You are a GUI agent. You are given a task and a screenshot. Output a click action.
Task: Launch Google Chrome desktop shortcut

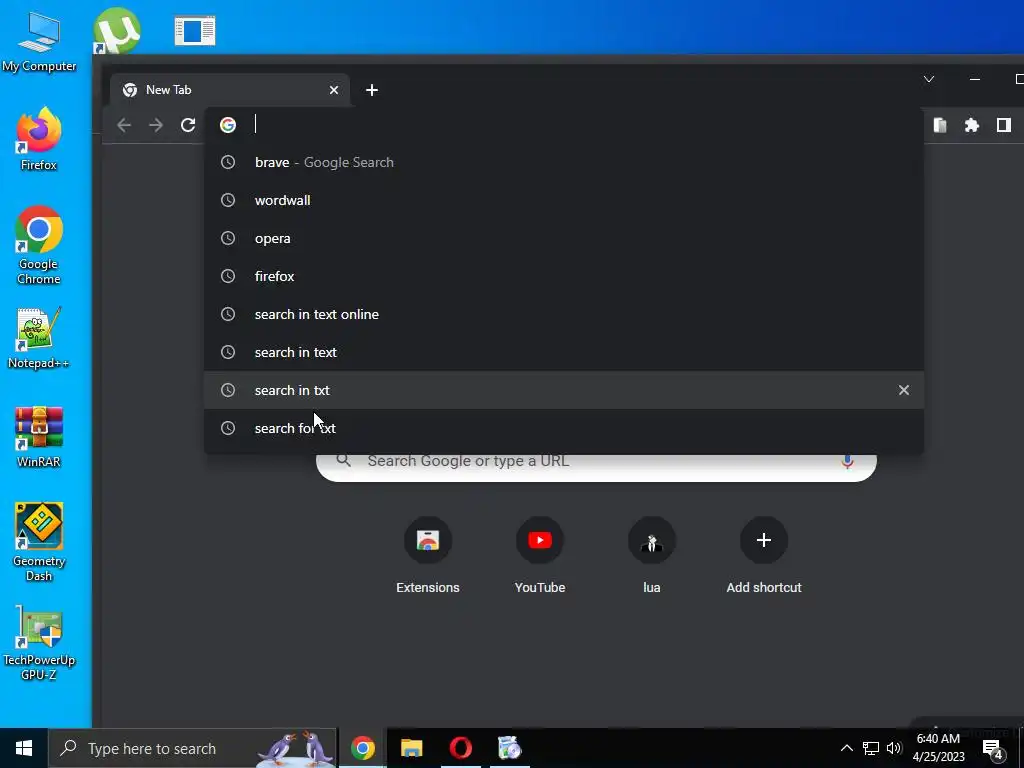tap(39, 246)
